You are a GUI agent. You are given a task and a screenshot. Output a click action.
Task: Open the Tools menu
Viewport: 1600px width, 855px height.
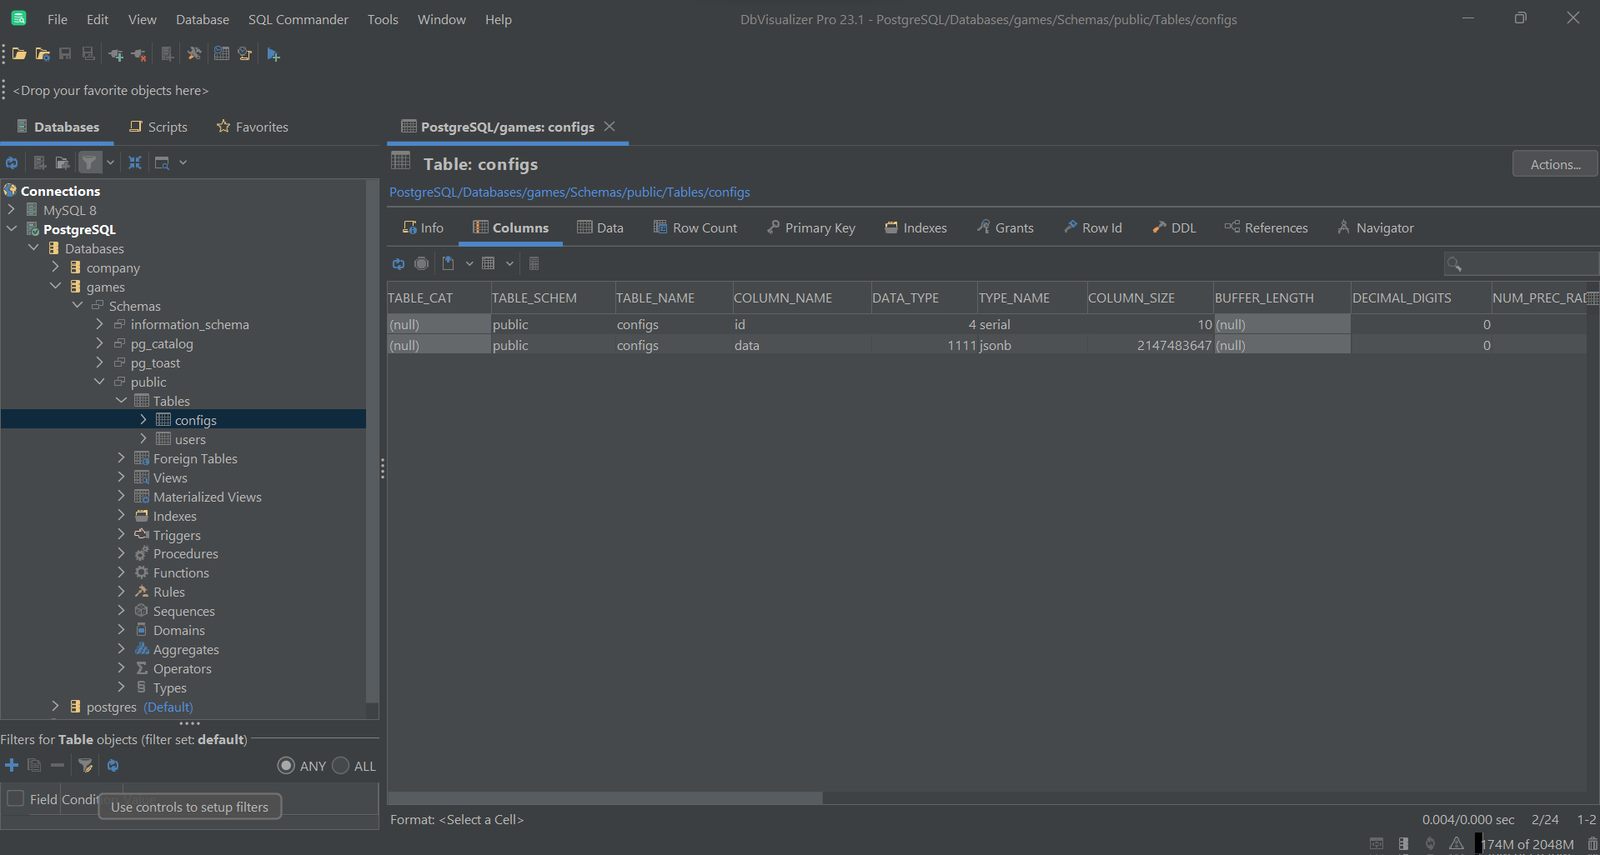[x=382, y=19]
